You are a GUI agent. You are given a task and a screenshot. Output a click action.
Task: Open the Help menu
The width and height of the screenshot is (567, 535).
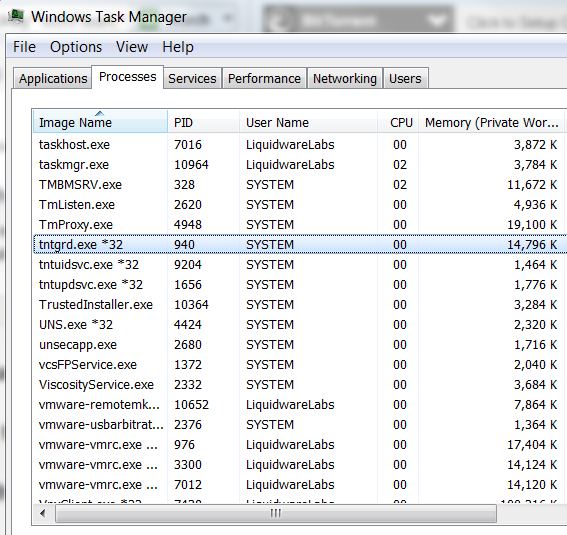tap(178, 47)
